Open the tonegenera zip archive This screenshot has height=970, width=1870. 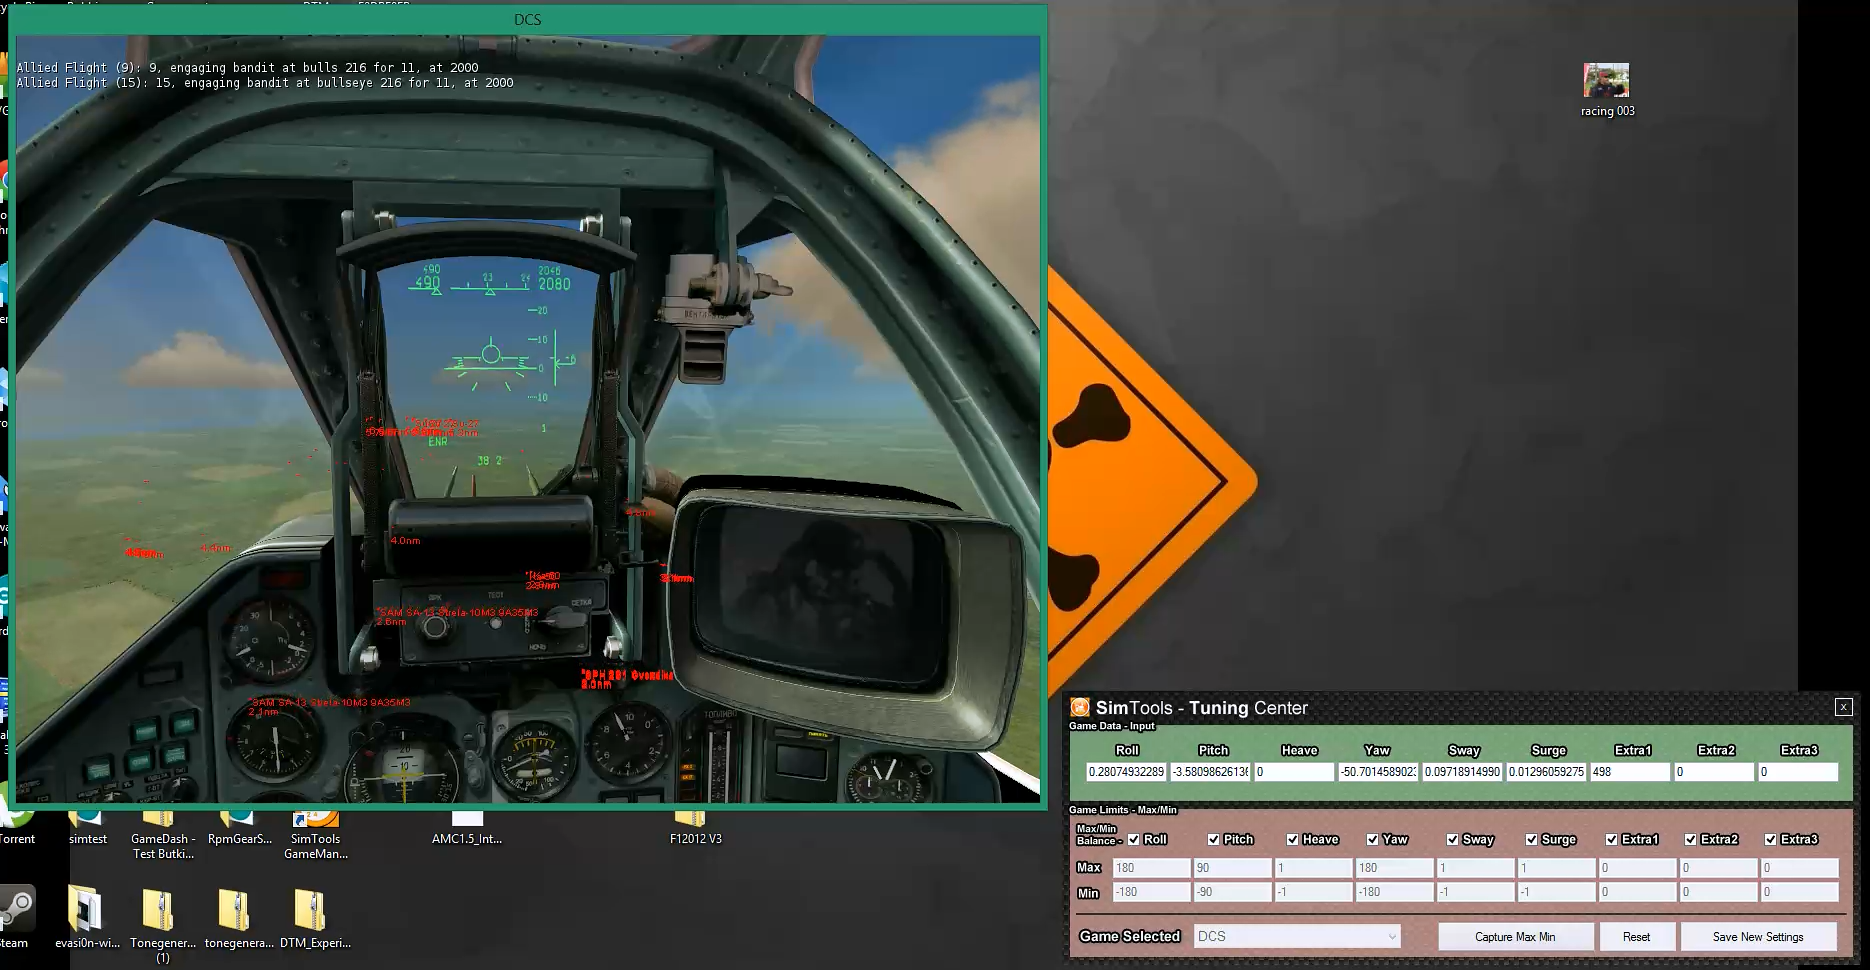[x=239, y=917]
